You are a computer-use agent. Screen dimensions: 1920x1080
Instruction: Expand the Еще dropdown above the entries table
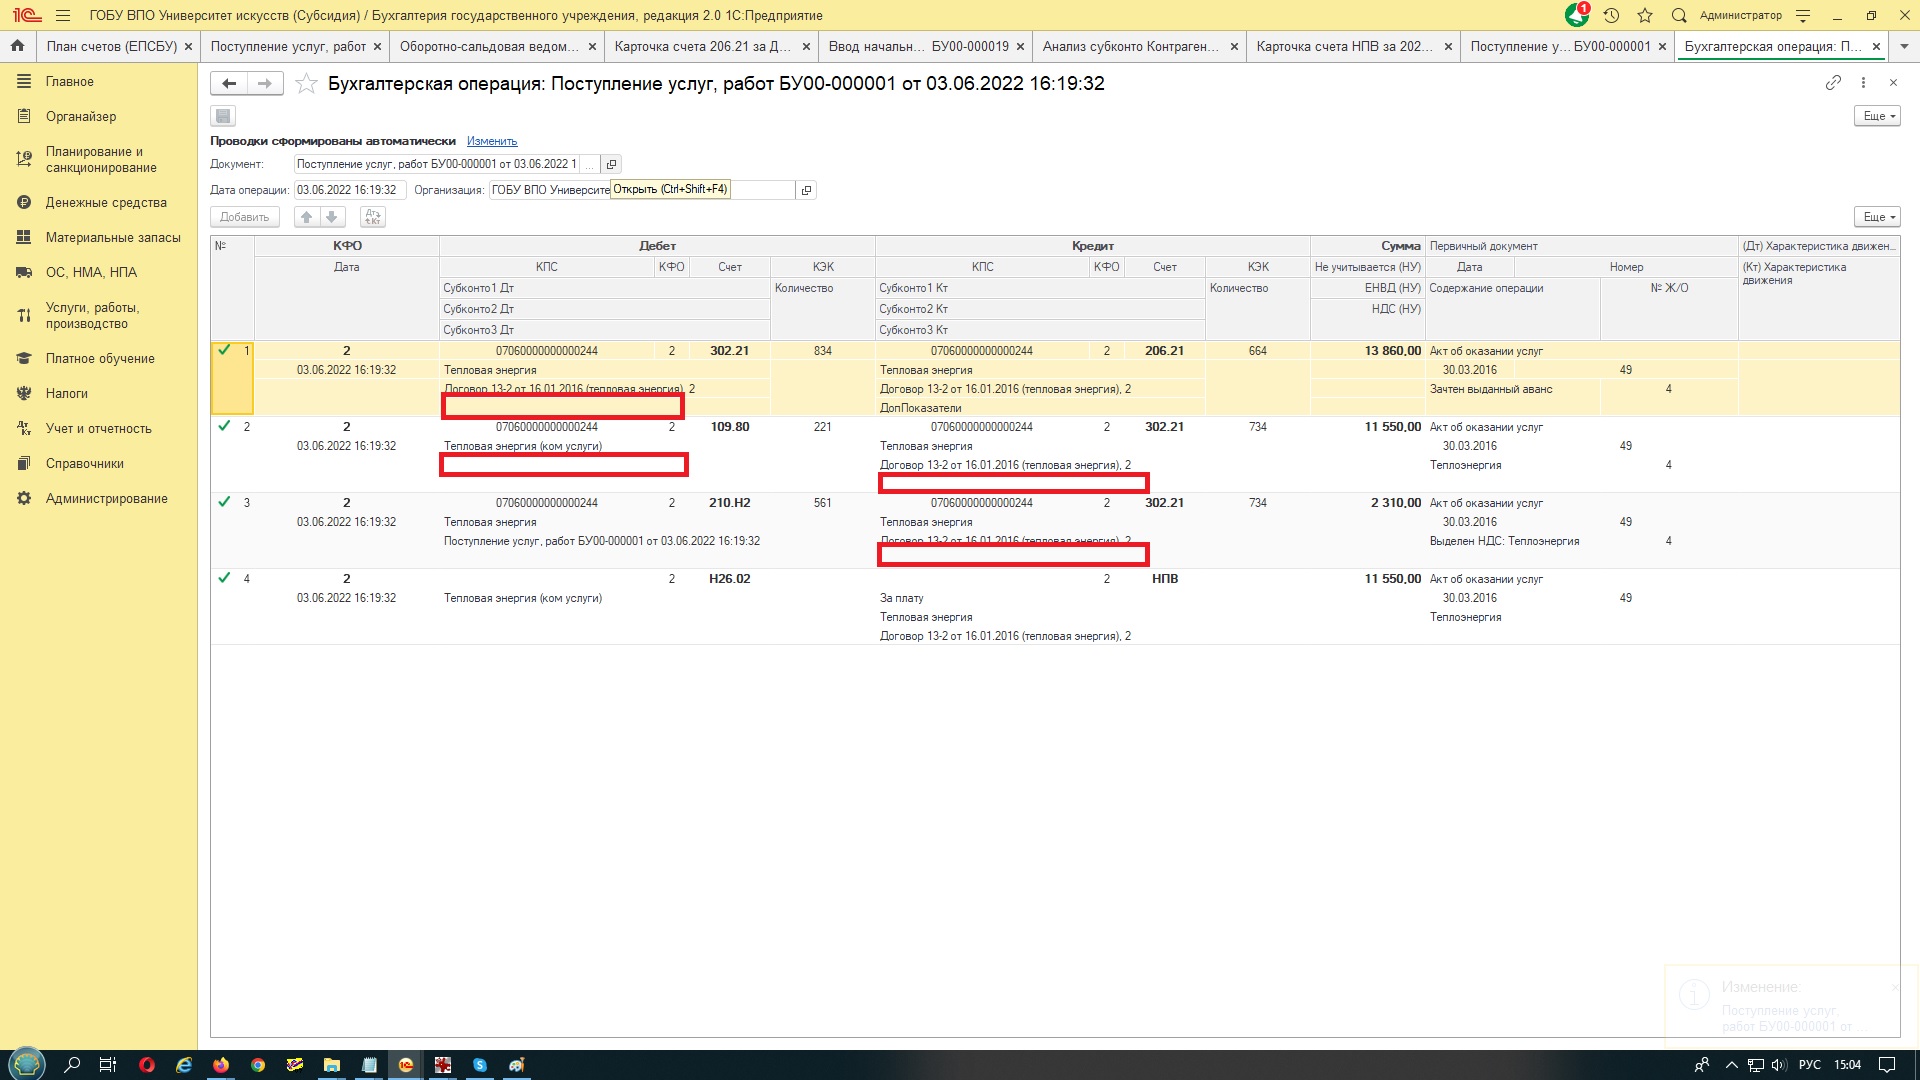tap(1877, 217)
